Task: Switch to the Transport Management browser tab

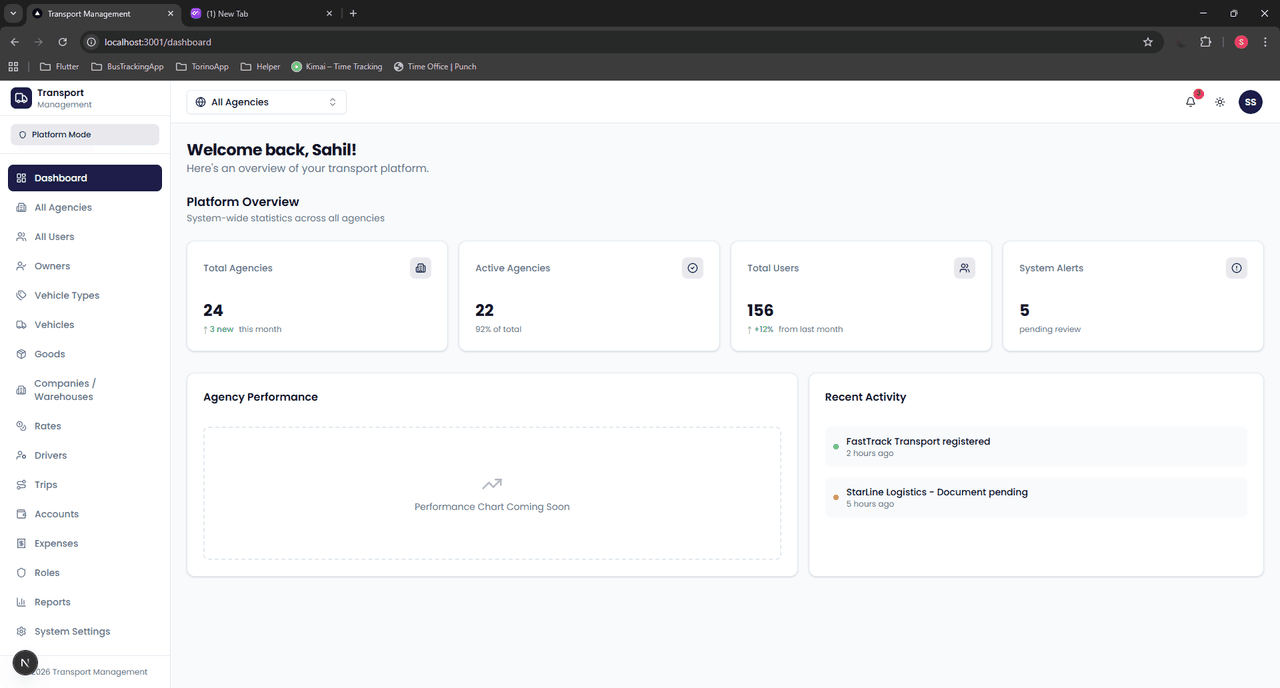Action: pos(103,14)
